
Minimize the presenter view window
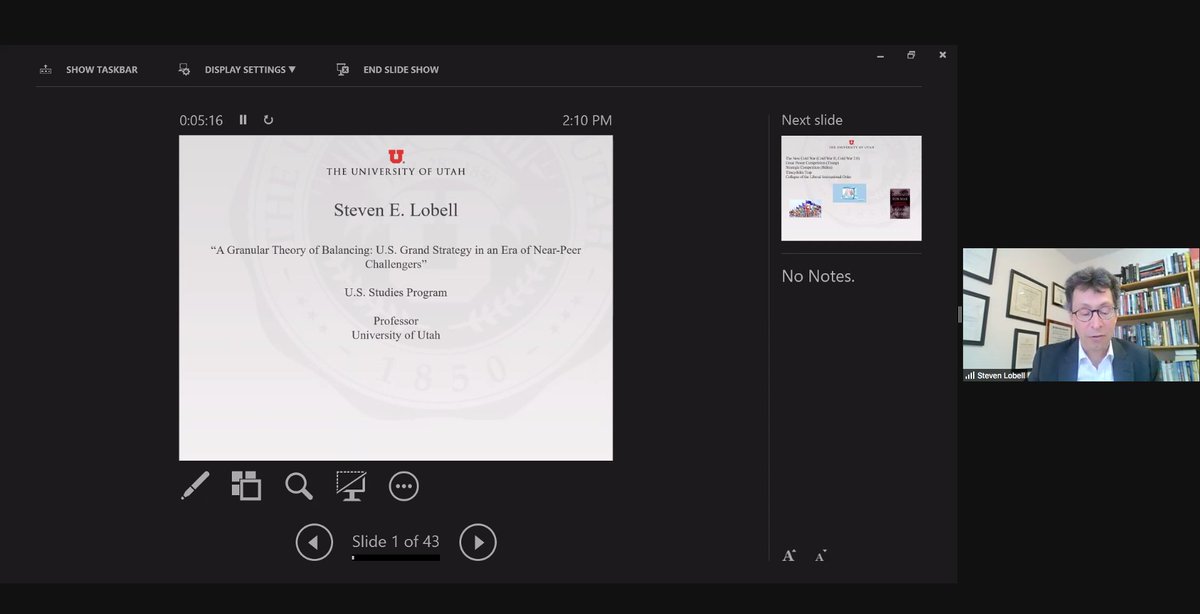(x=879, y=55)
